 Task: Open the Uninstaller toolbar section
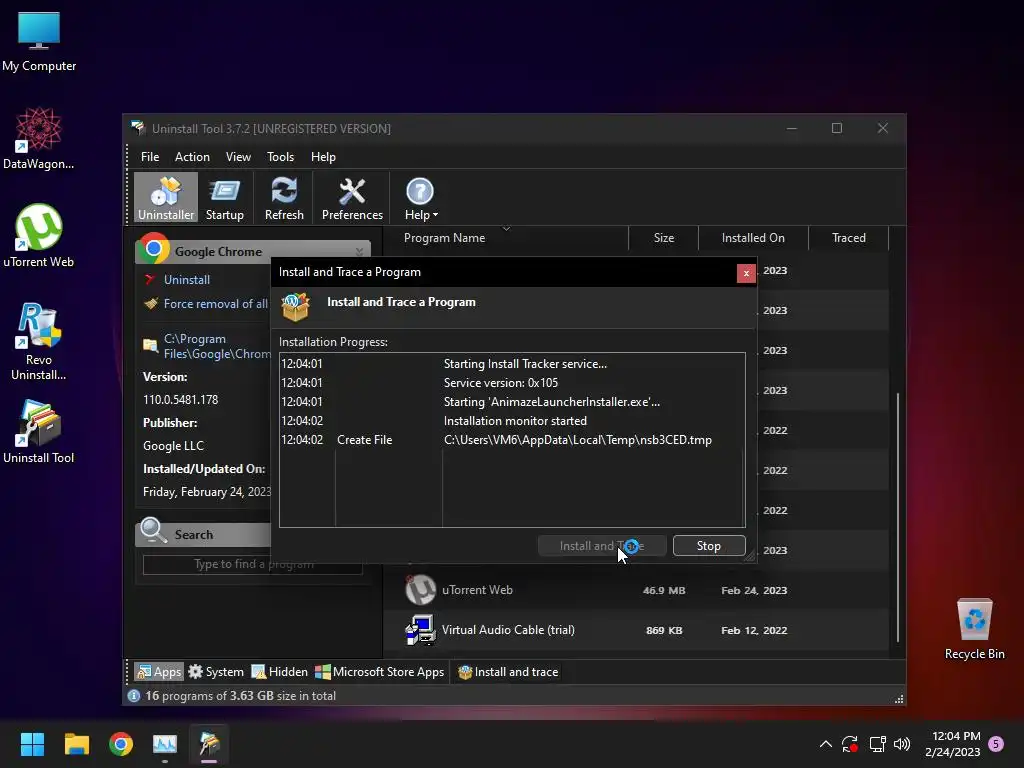coord(166,198)
